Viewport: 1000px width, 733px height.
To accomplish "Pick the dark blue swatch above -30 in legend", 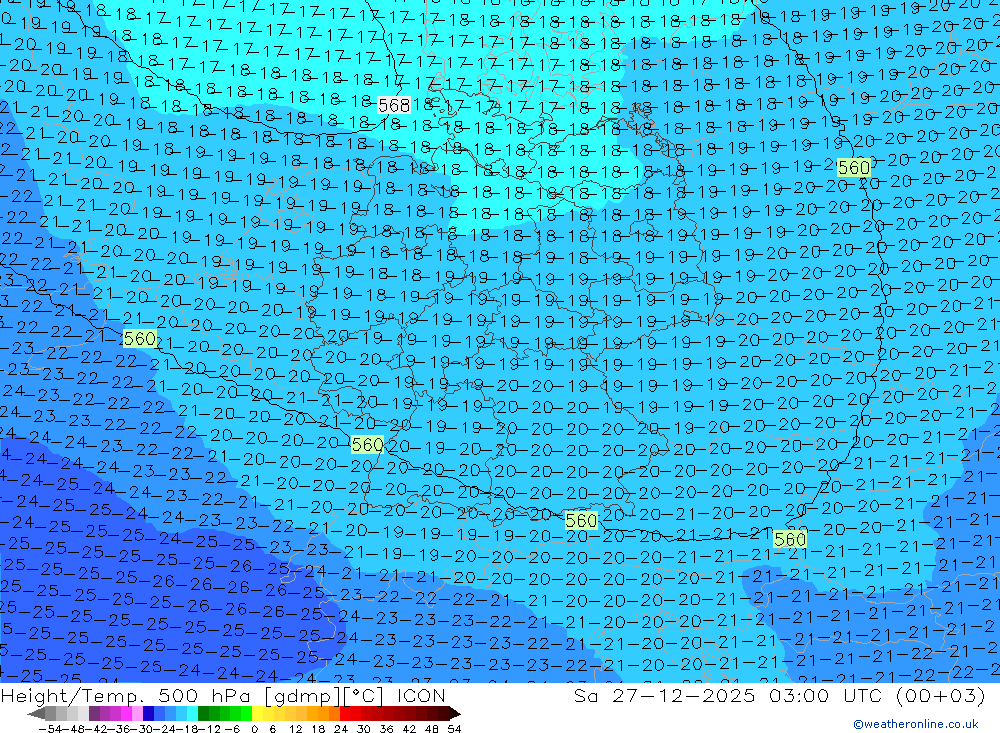I will (148, 714).
